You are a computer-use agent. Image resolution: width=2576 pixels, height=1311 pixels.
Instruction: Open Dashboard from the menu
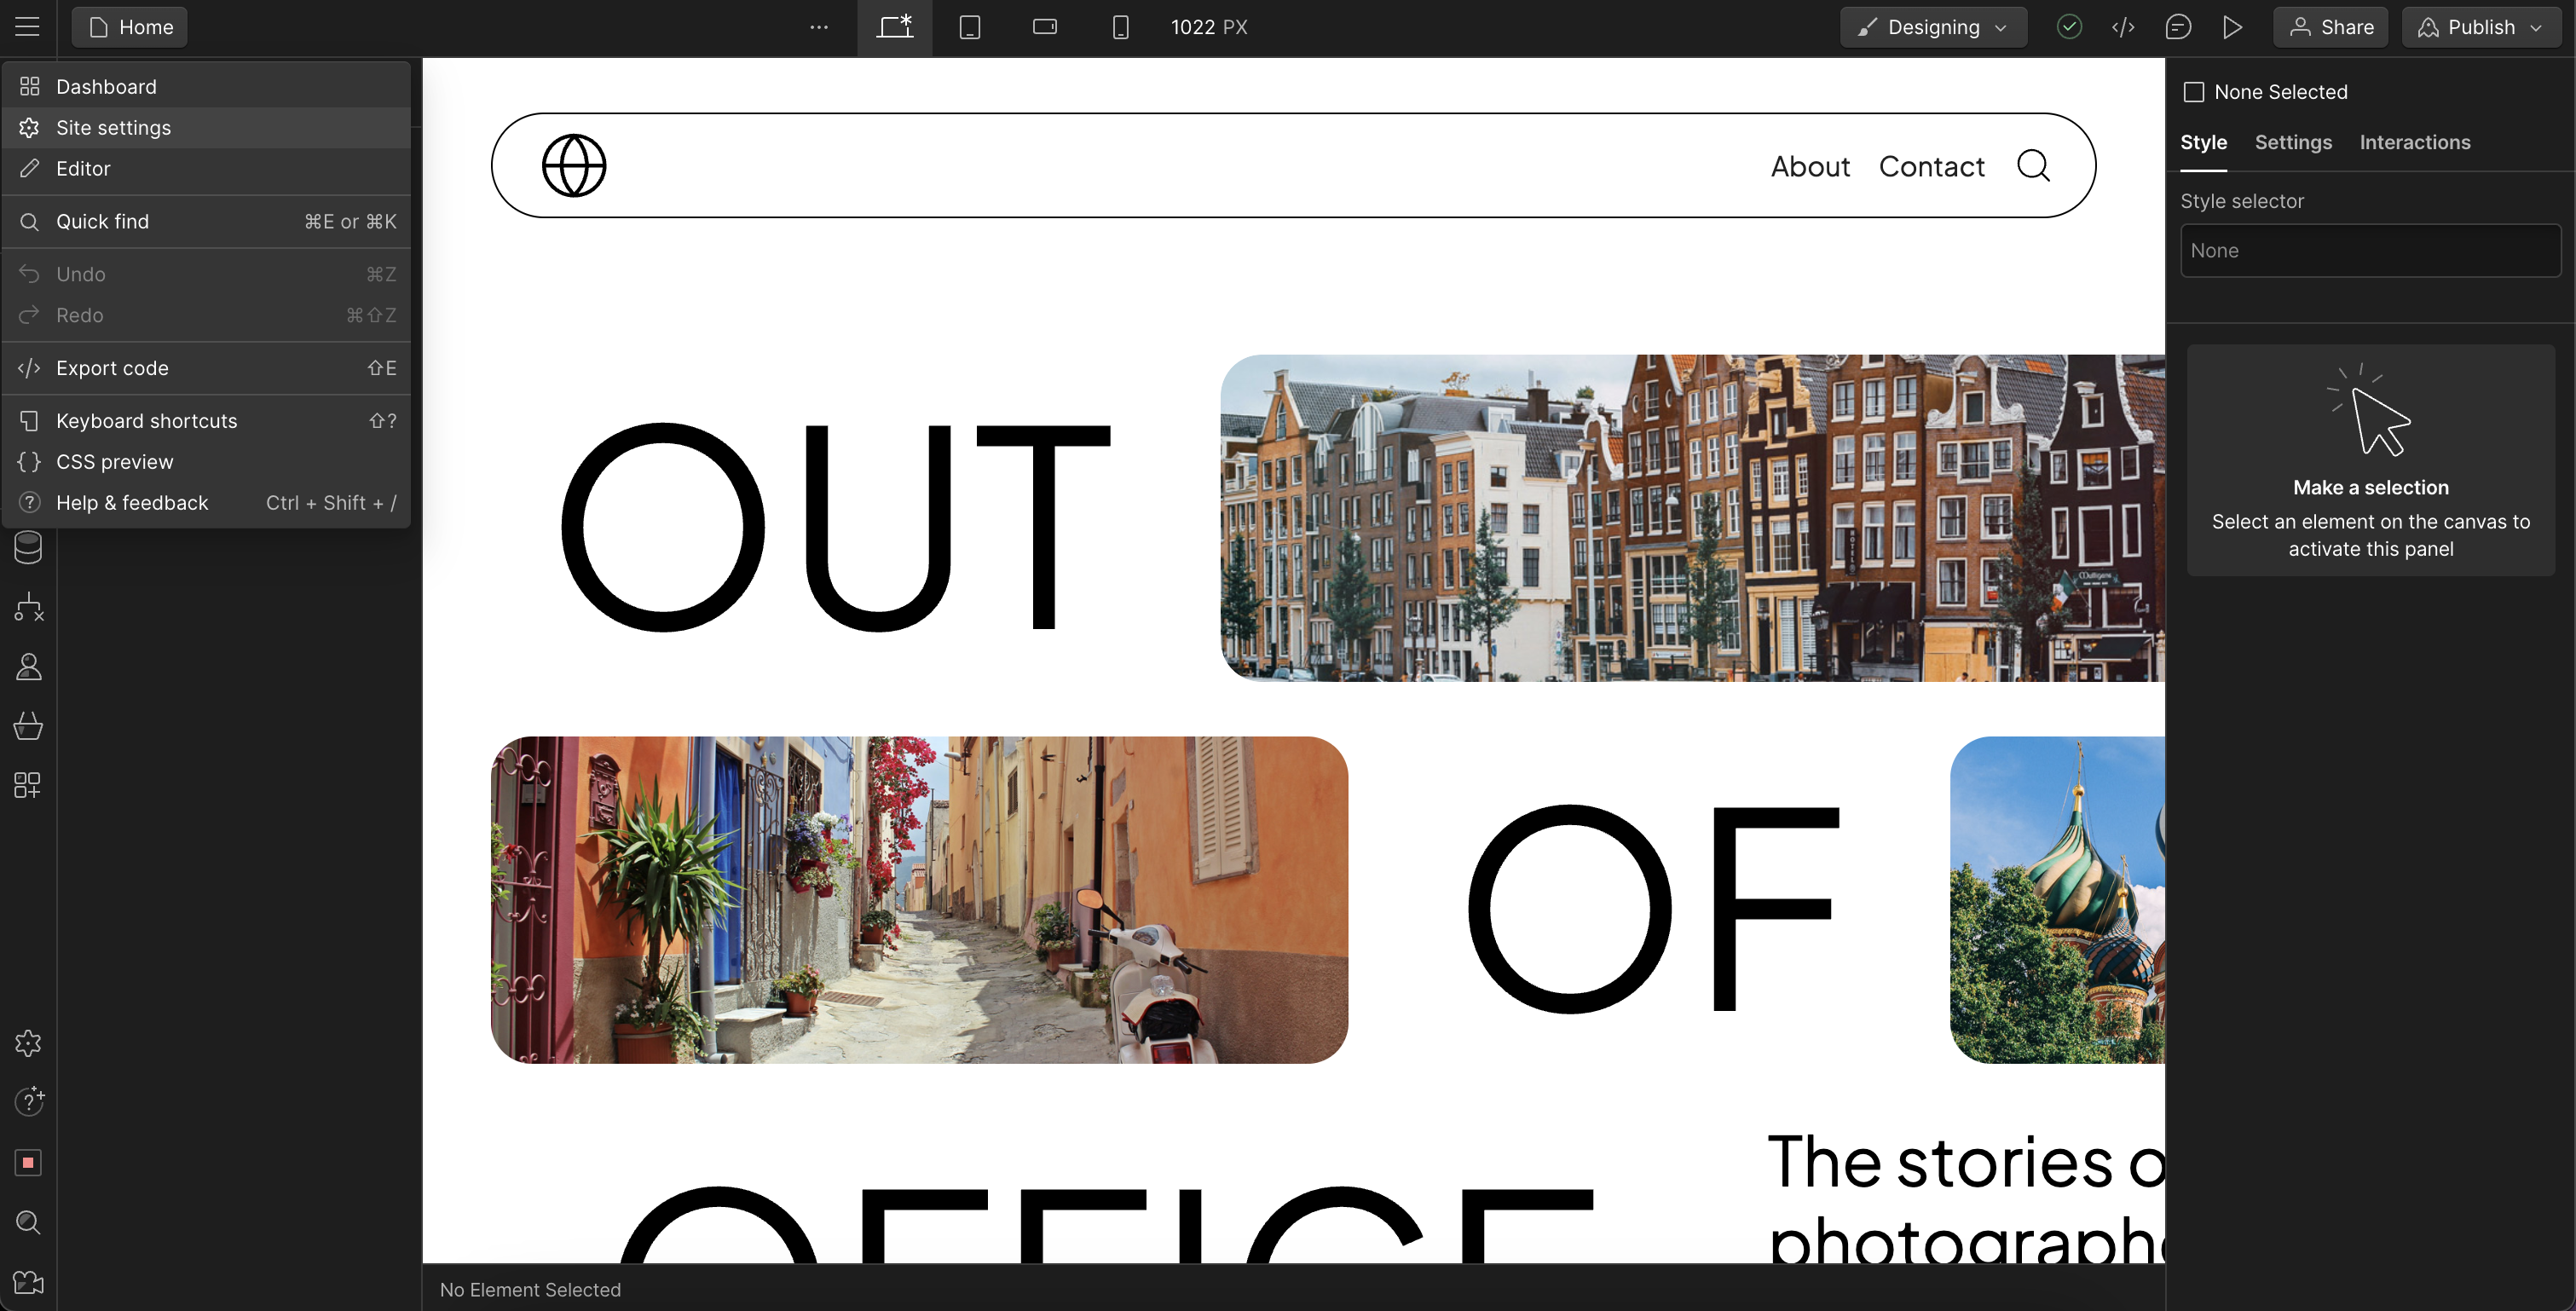pyautogui.click(x=206, y=87)
